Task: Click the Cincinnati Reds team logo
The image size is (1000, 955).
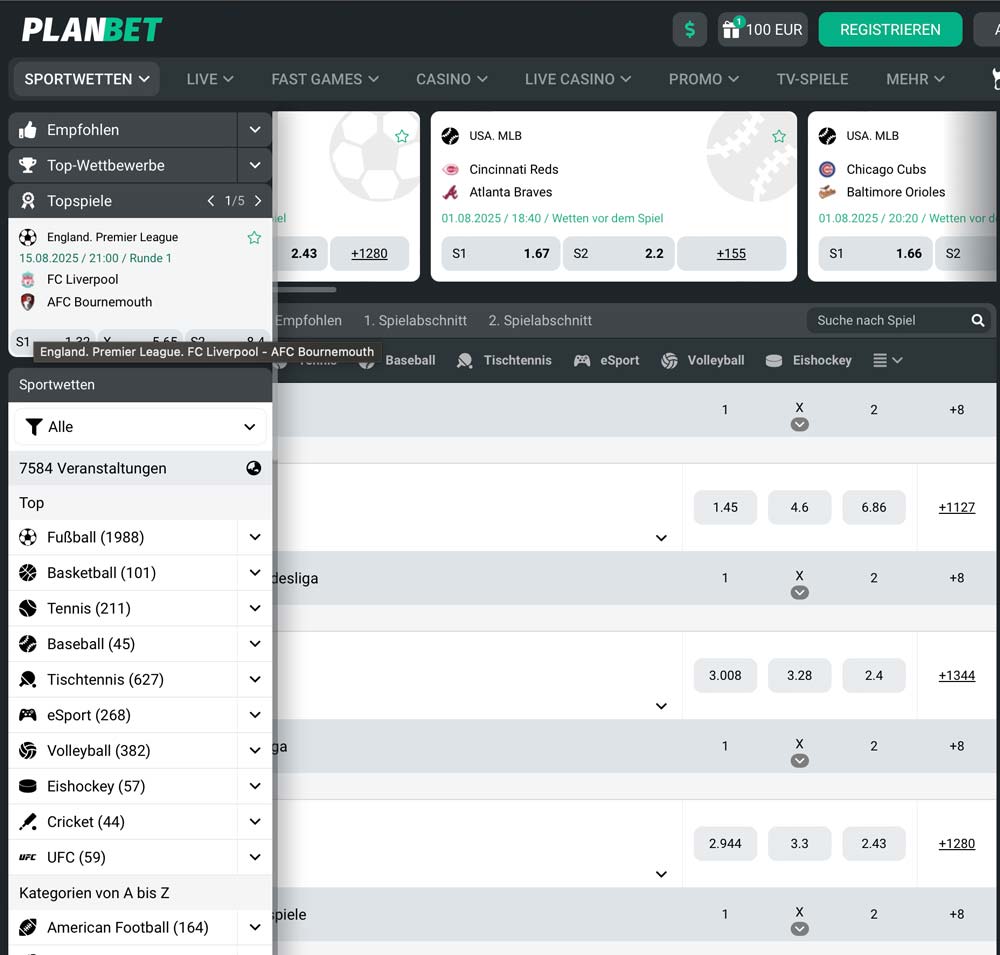Action: click(450, 170)
